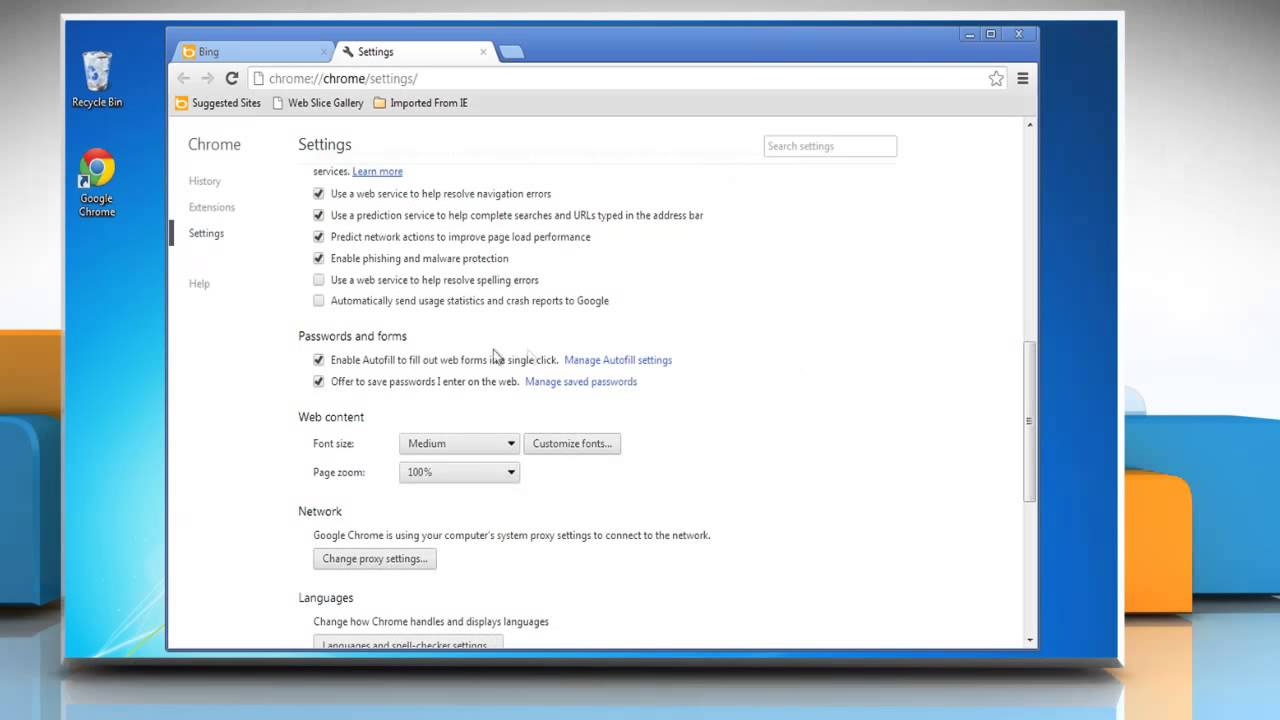The width and height of the screenshot is (1280, 720).
Task: Click the Passwords and forms heading
Action: pyautogui.click(x=352, y=336)
